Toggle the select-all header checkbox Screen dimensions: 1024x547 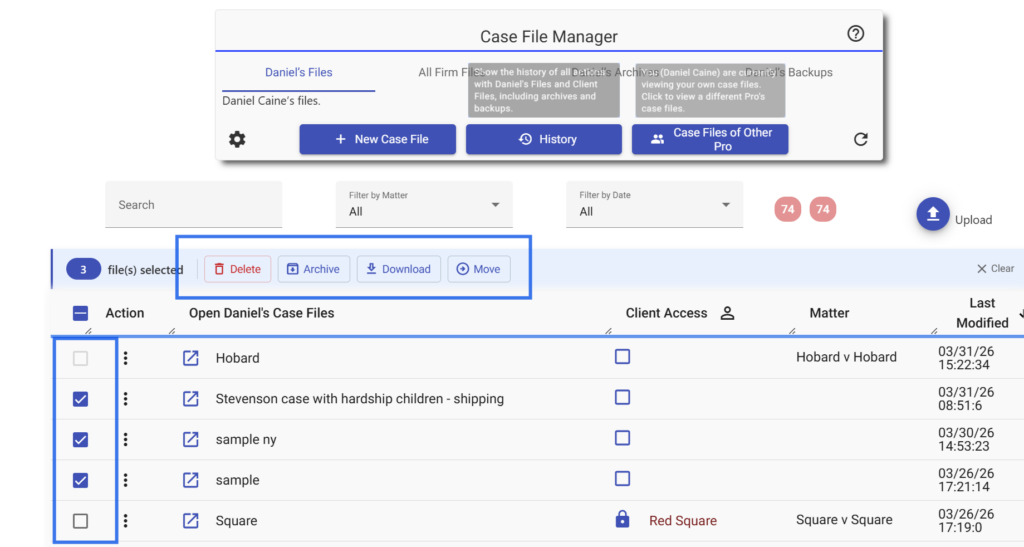click(x=81, y=313)
